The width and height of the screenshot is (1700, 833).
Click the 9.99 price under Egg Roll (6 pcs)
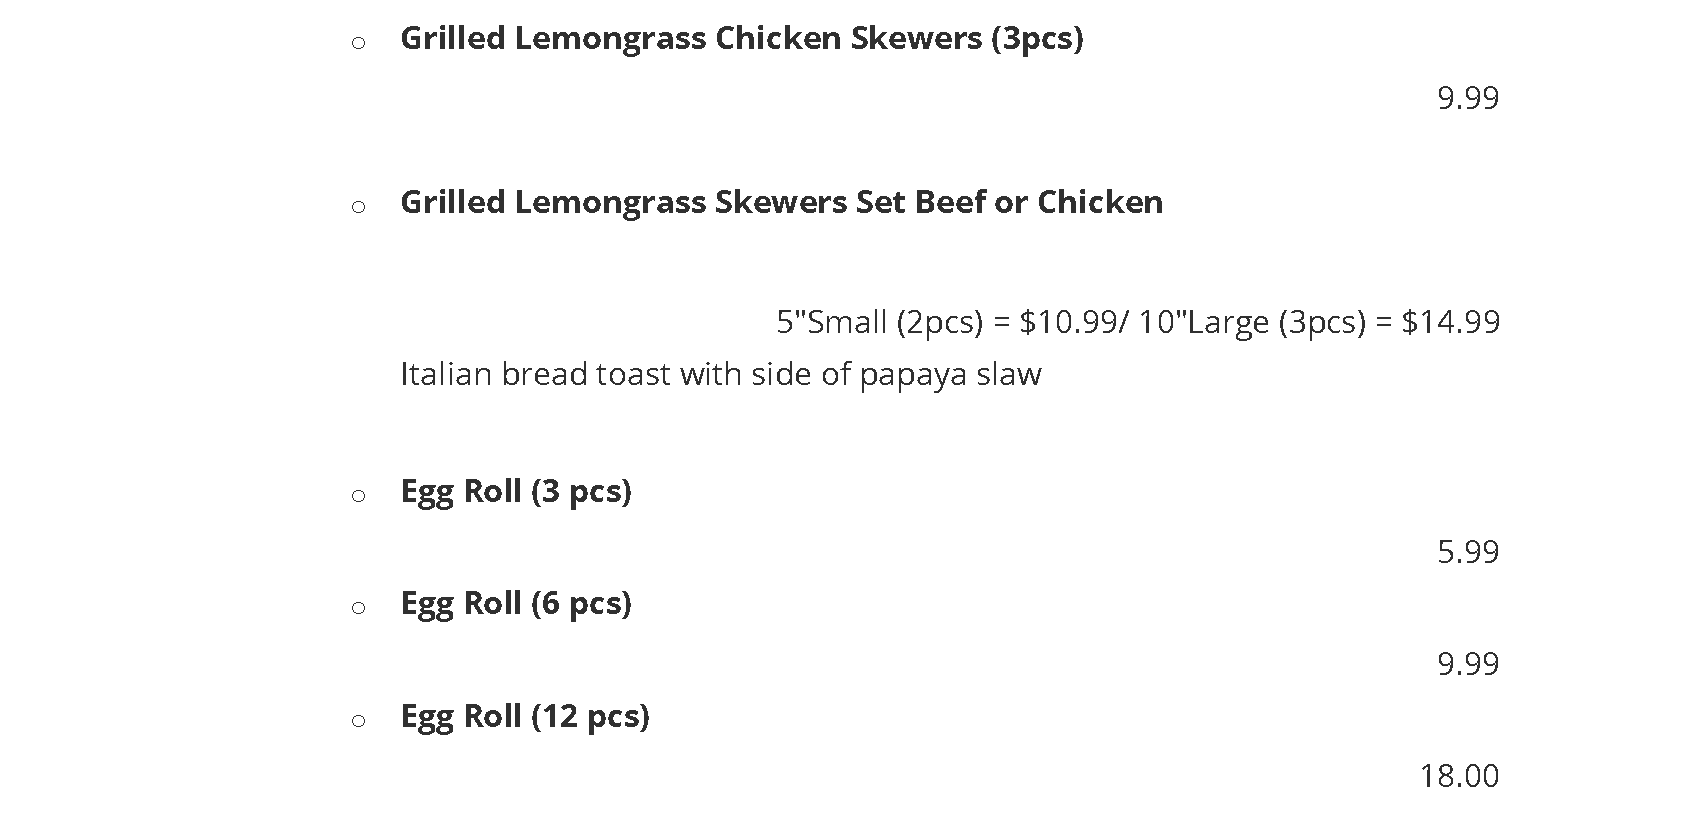pyautogui.click(x=1467, y=664)
